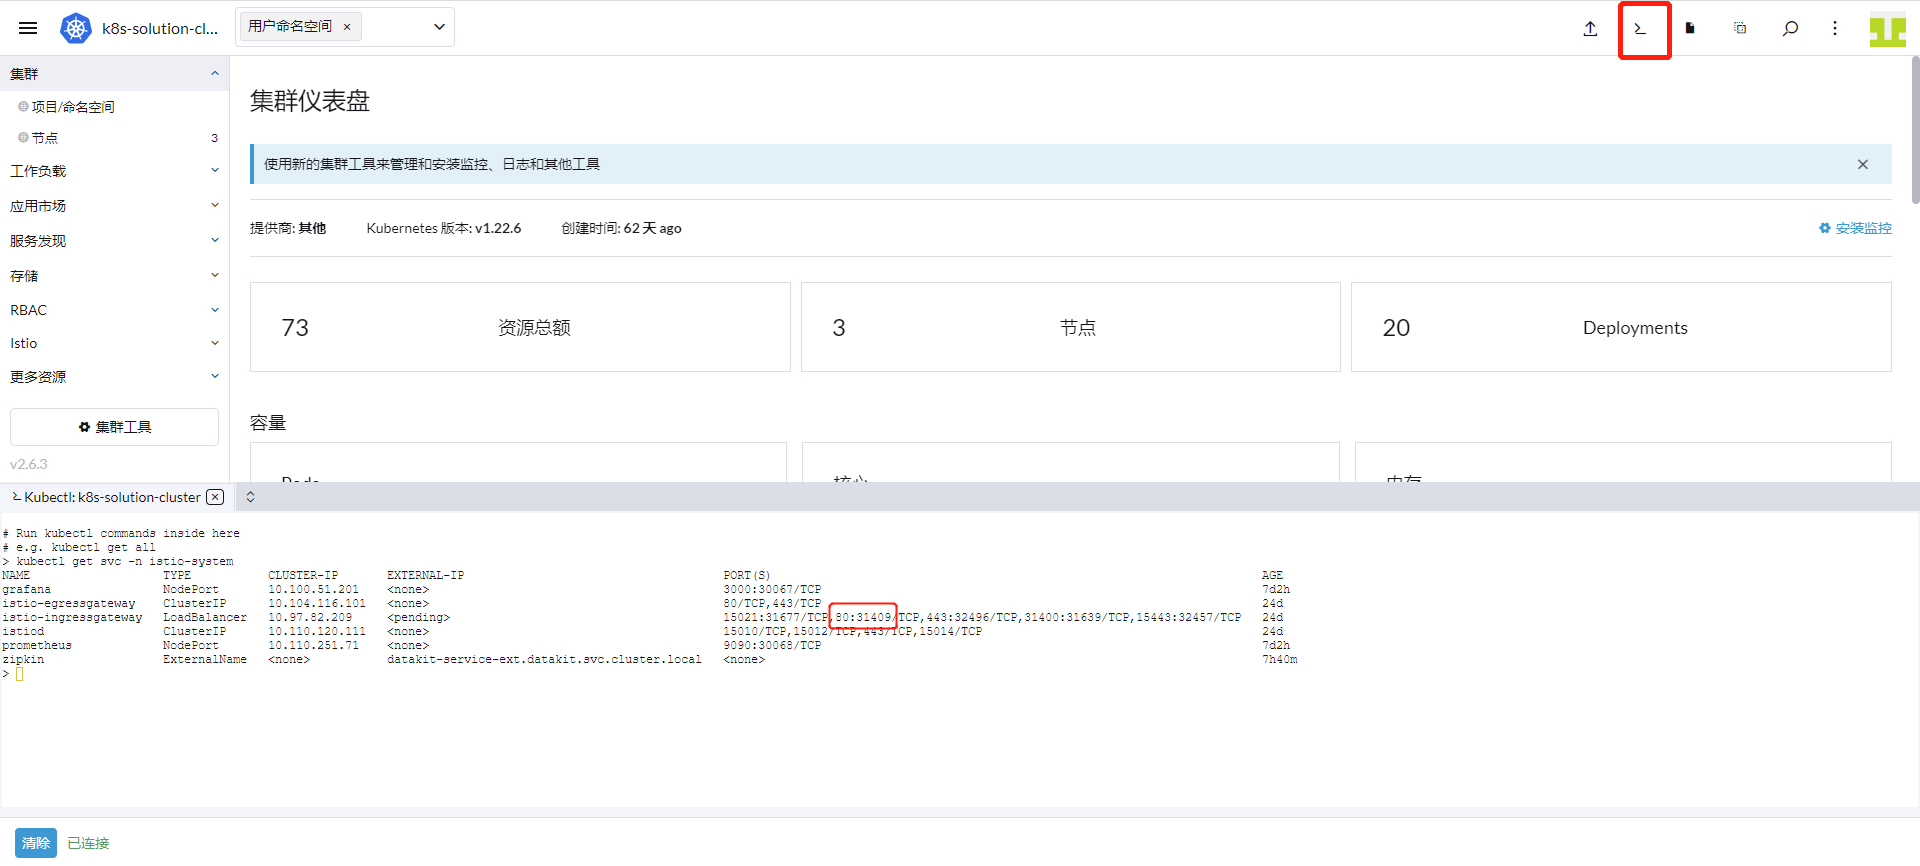The image size is (1920, 866).
Task: Click the Kubernetes cluster logo
Action: 76,28
